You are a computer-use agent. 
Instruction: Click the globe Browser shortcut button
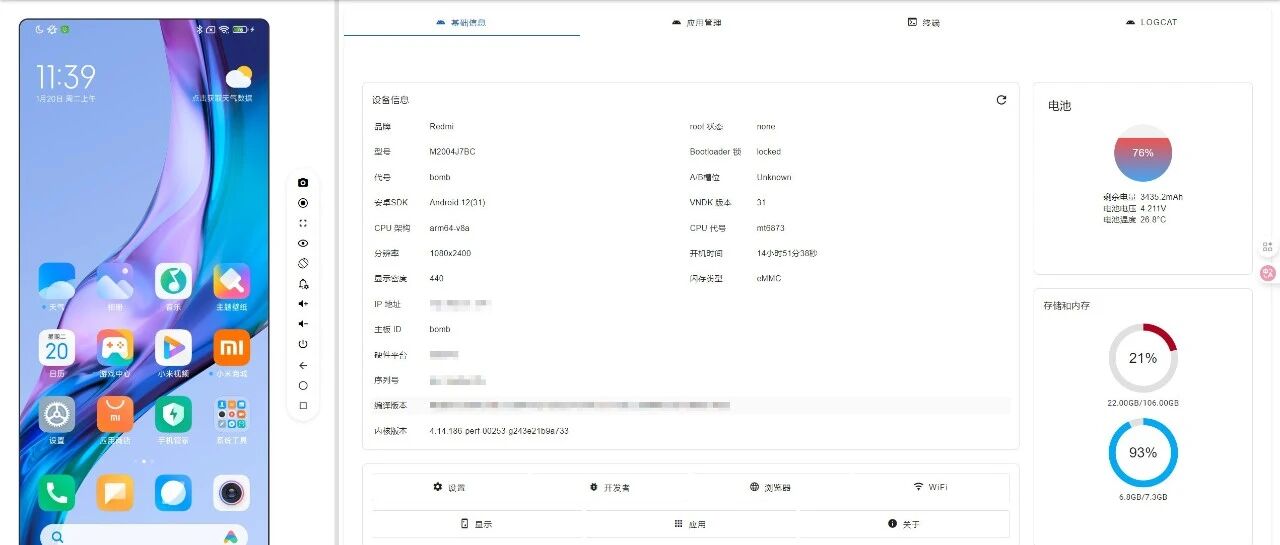[x=770, y=487]
